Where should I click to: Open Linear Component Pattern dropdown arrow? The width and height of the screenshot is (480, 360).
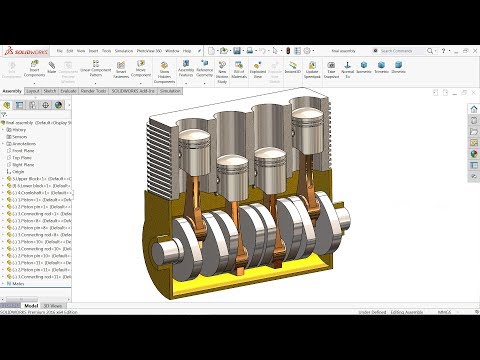[96, 83]
